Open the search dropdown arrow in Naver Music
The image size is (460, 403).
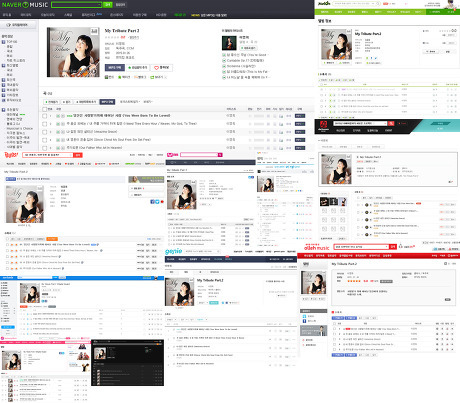point(100,5)
